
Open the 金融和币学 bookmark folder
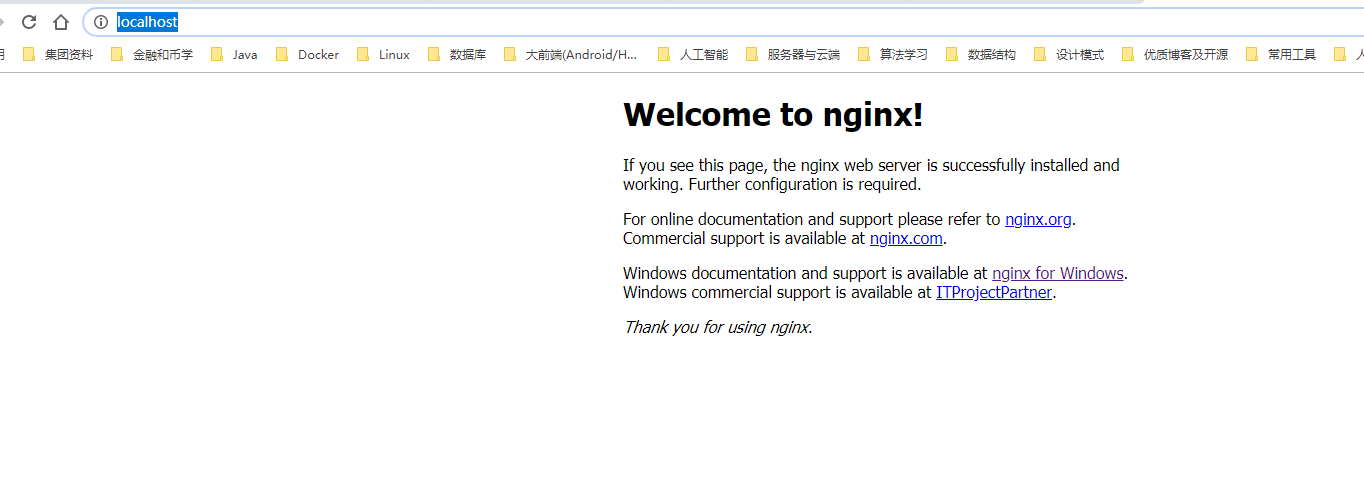point(152,55)
